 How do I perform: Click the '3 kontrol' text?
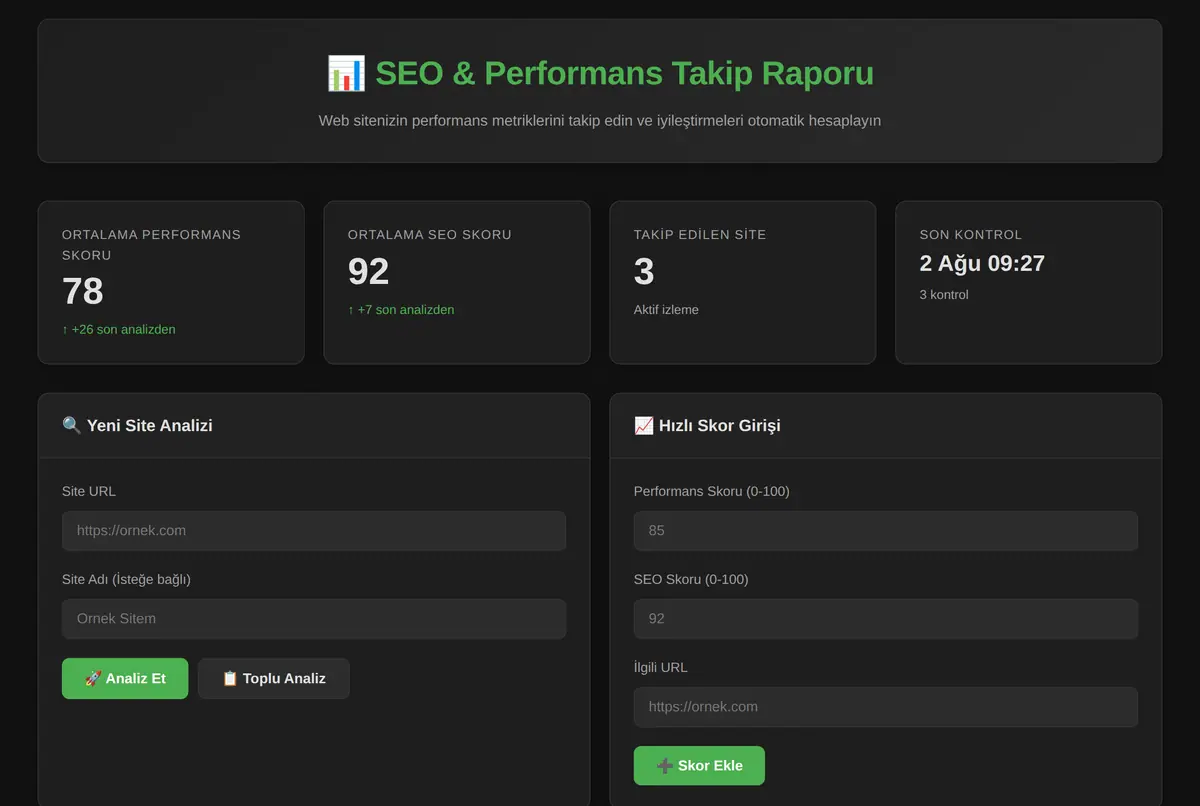944,294
